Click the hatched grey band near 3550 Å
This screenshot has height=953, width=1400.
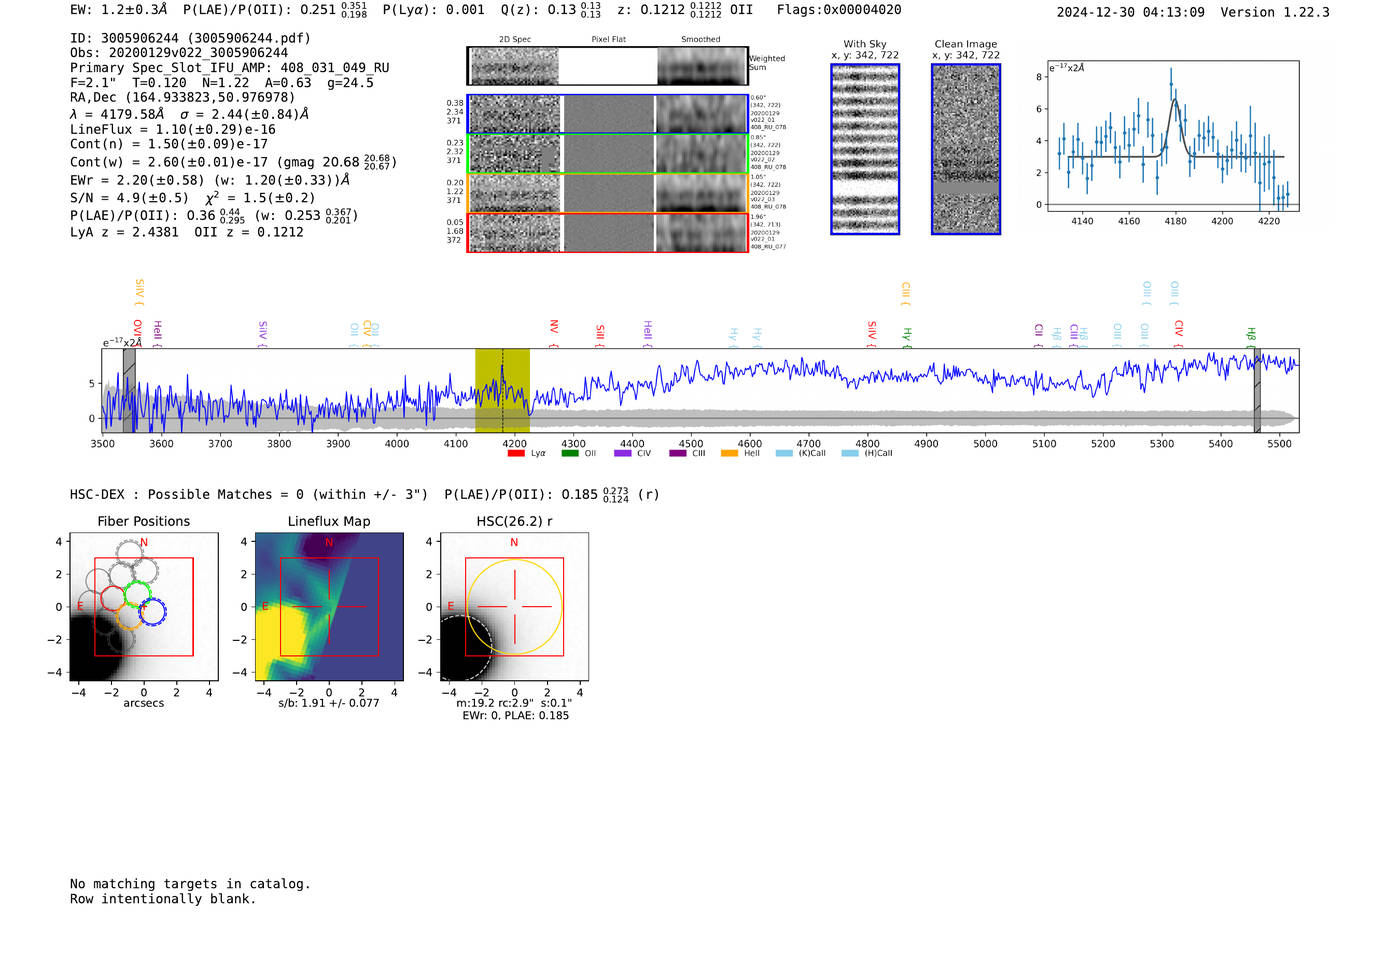tap(129, 390)
